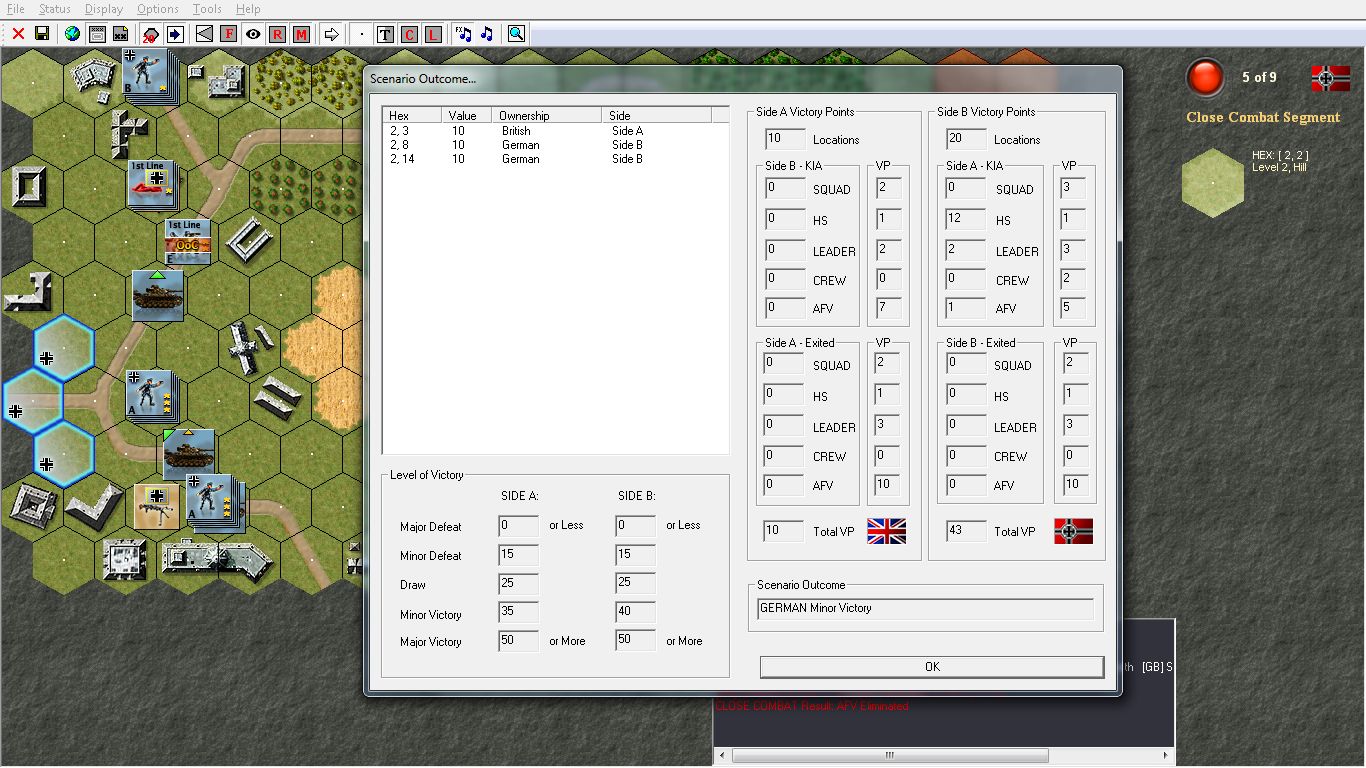Select the tank with plain green triangle marker
The image size is (1366, 768).
point(158,295)
